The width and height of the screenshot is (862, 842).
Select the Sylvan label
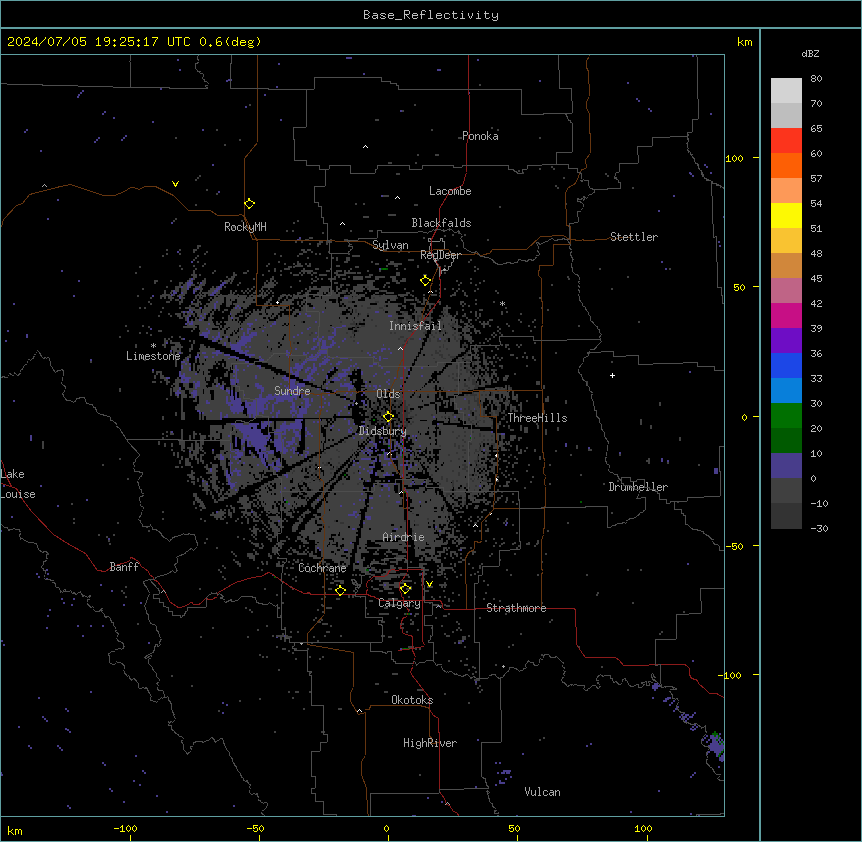coord(390,245)
